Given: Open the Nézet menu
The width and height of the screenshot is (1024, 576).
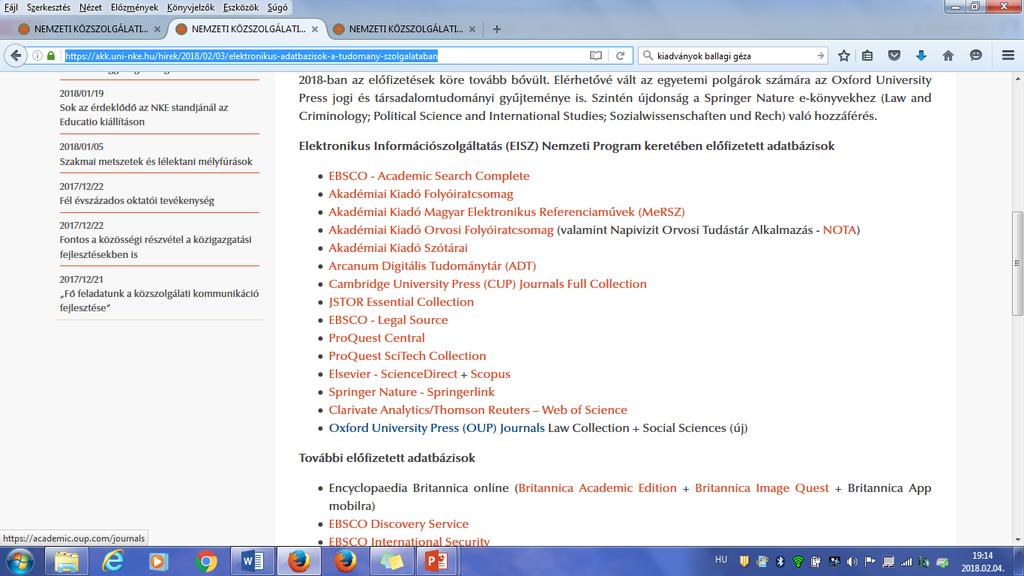Looking at the screenshot, I should 90,7.
